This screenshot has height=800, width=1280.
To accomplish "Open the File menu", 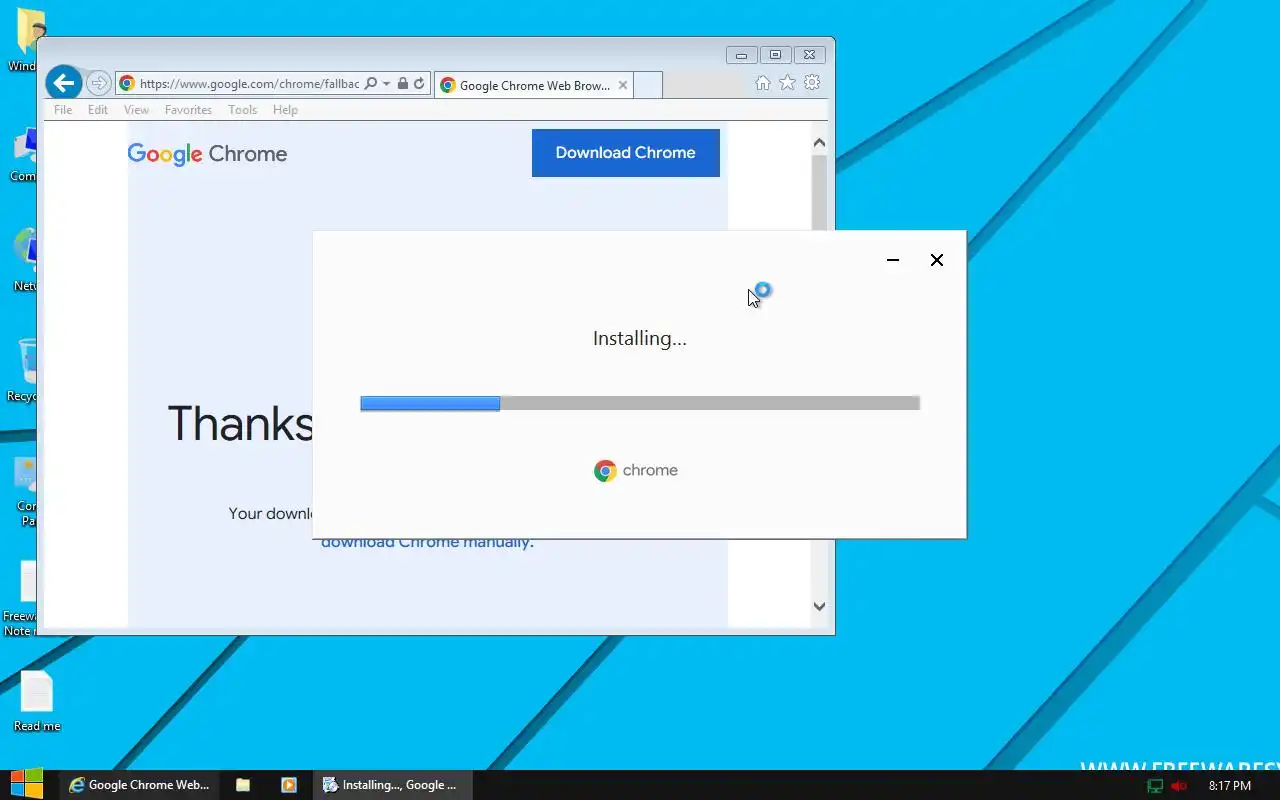I will tap(63, 110).
